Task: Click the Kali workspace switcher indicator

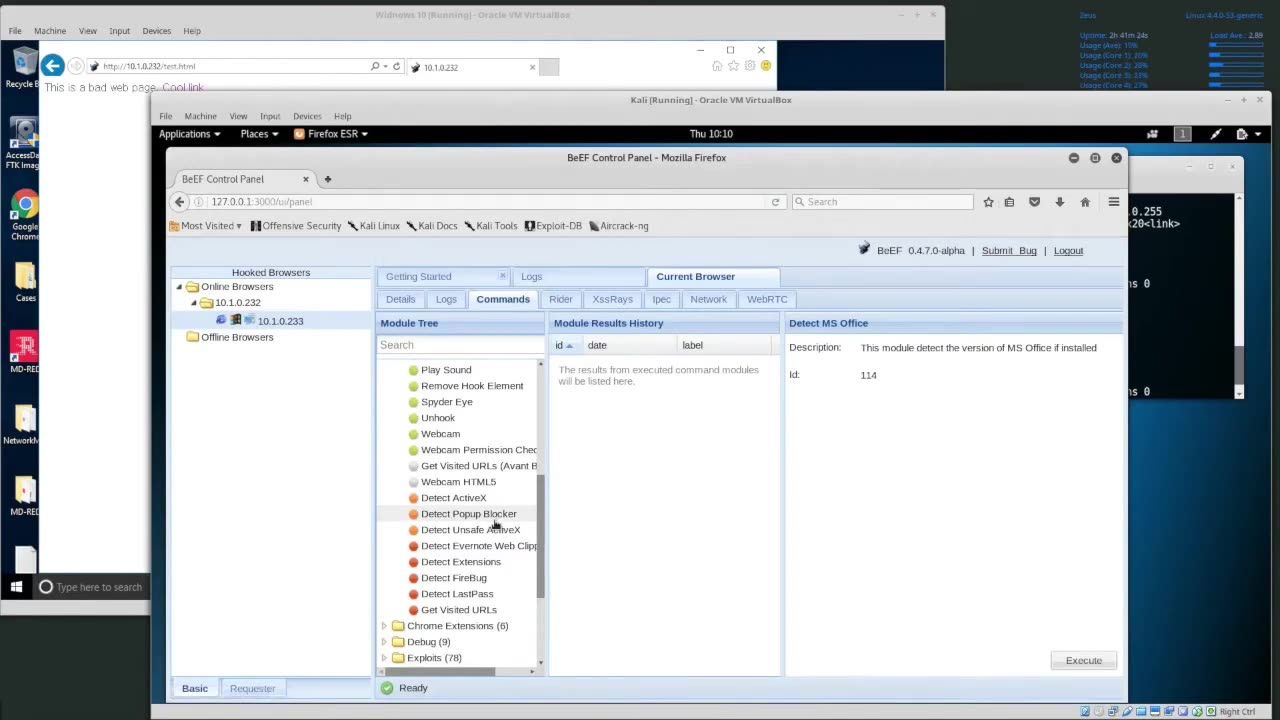Action: 1182,134
